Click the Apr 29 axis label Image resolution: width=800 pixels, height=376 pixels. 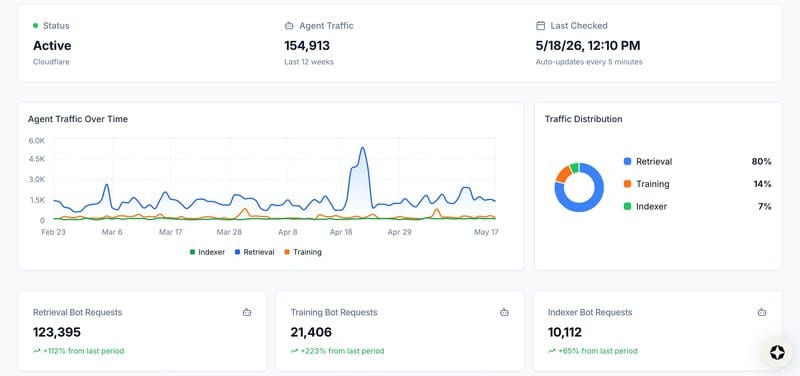click(x=399, y=232)
